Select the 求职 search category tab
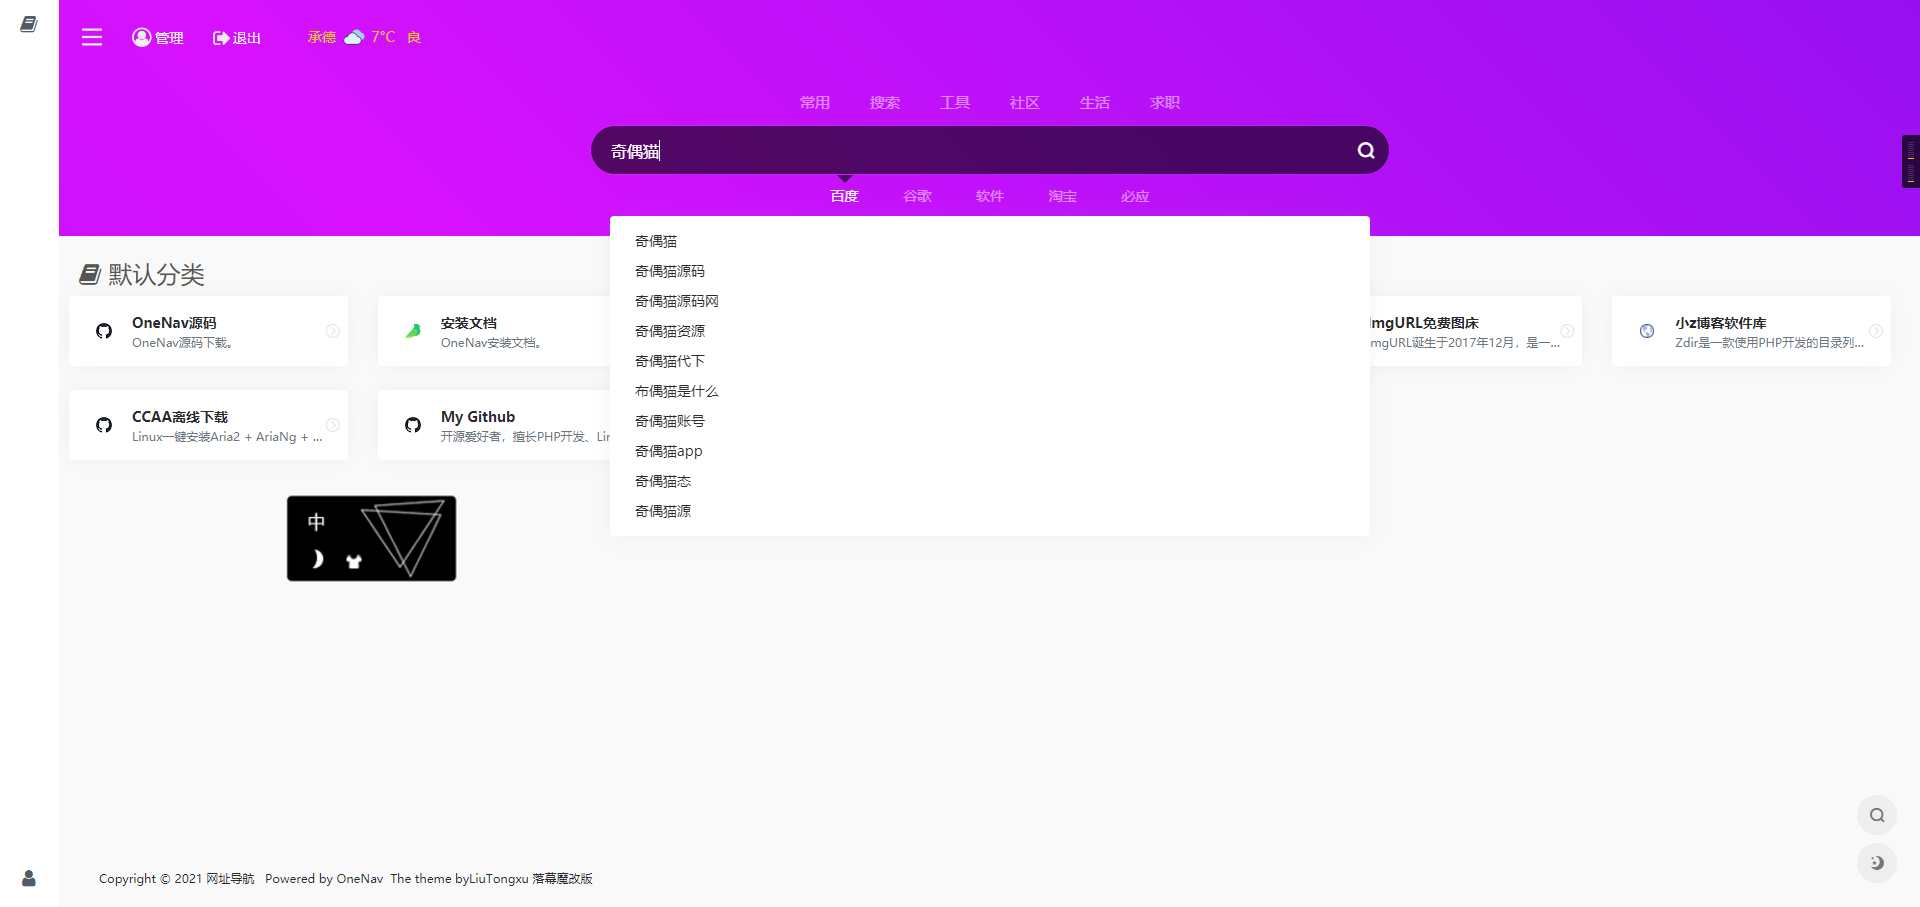1920x907 pixels. [1165, 102]
